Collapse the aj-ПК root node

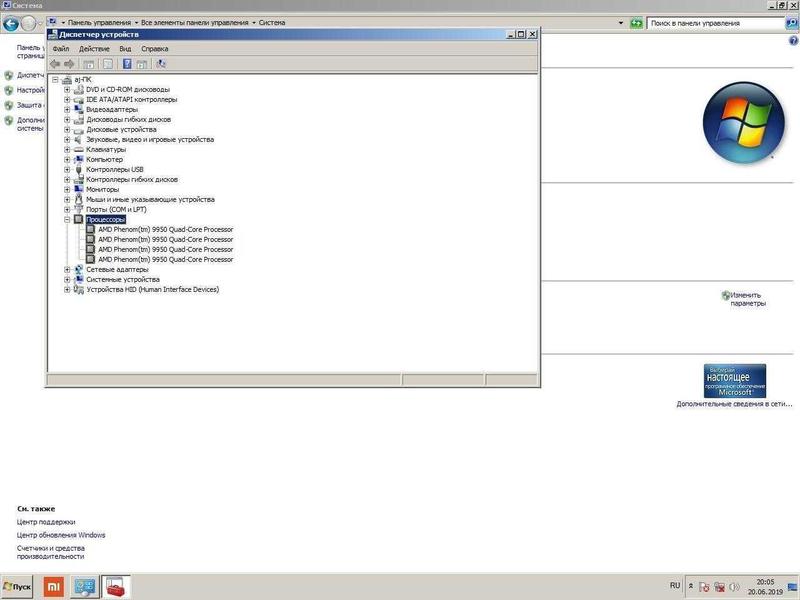[x=55, y=80]
